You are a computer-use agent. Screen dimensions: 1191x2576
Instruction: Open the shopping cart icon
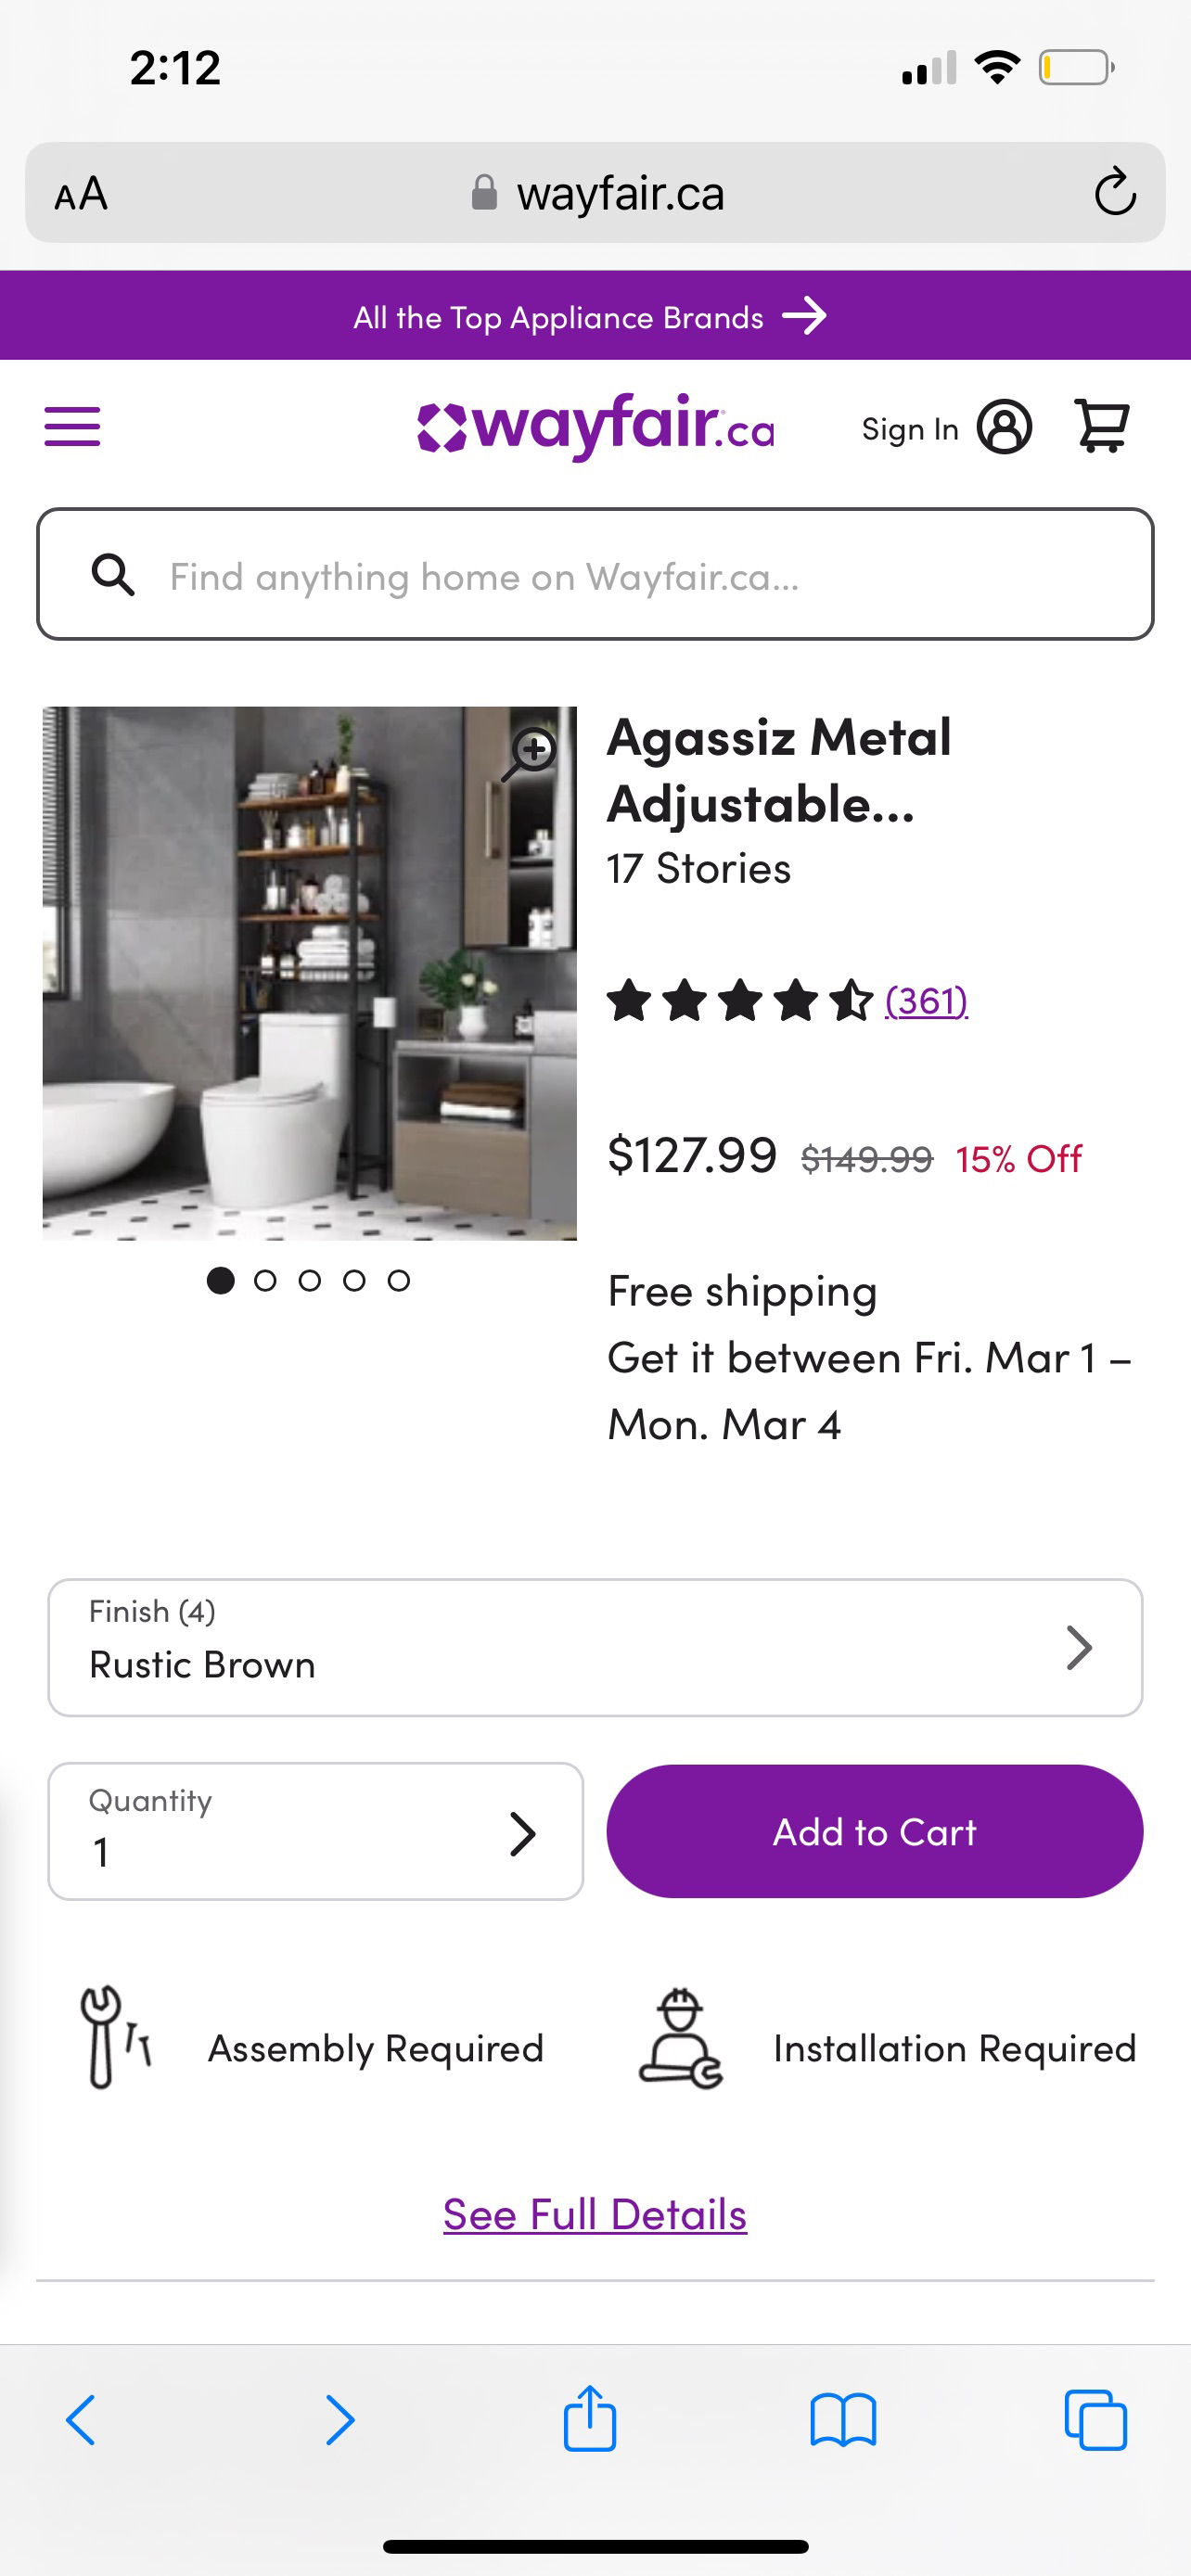point(1101,427)
